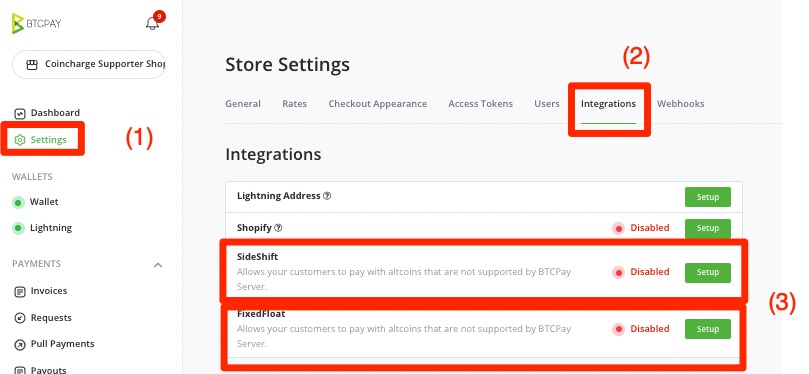Open the Requests icon in sidebar
809x374 pixels.
tap(20, 318)
